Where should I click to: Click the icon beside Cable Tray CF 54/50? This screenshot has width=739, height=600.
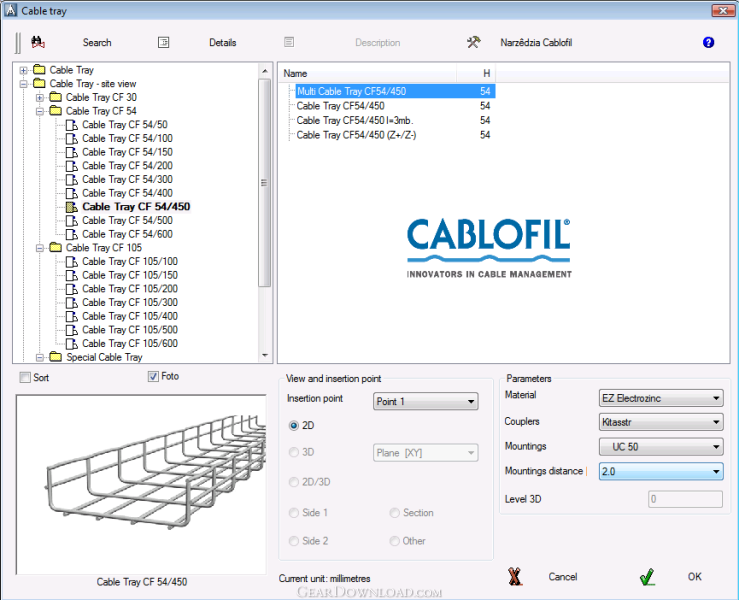point(72,125)
